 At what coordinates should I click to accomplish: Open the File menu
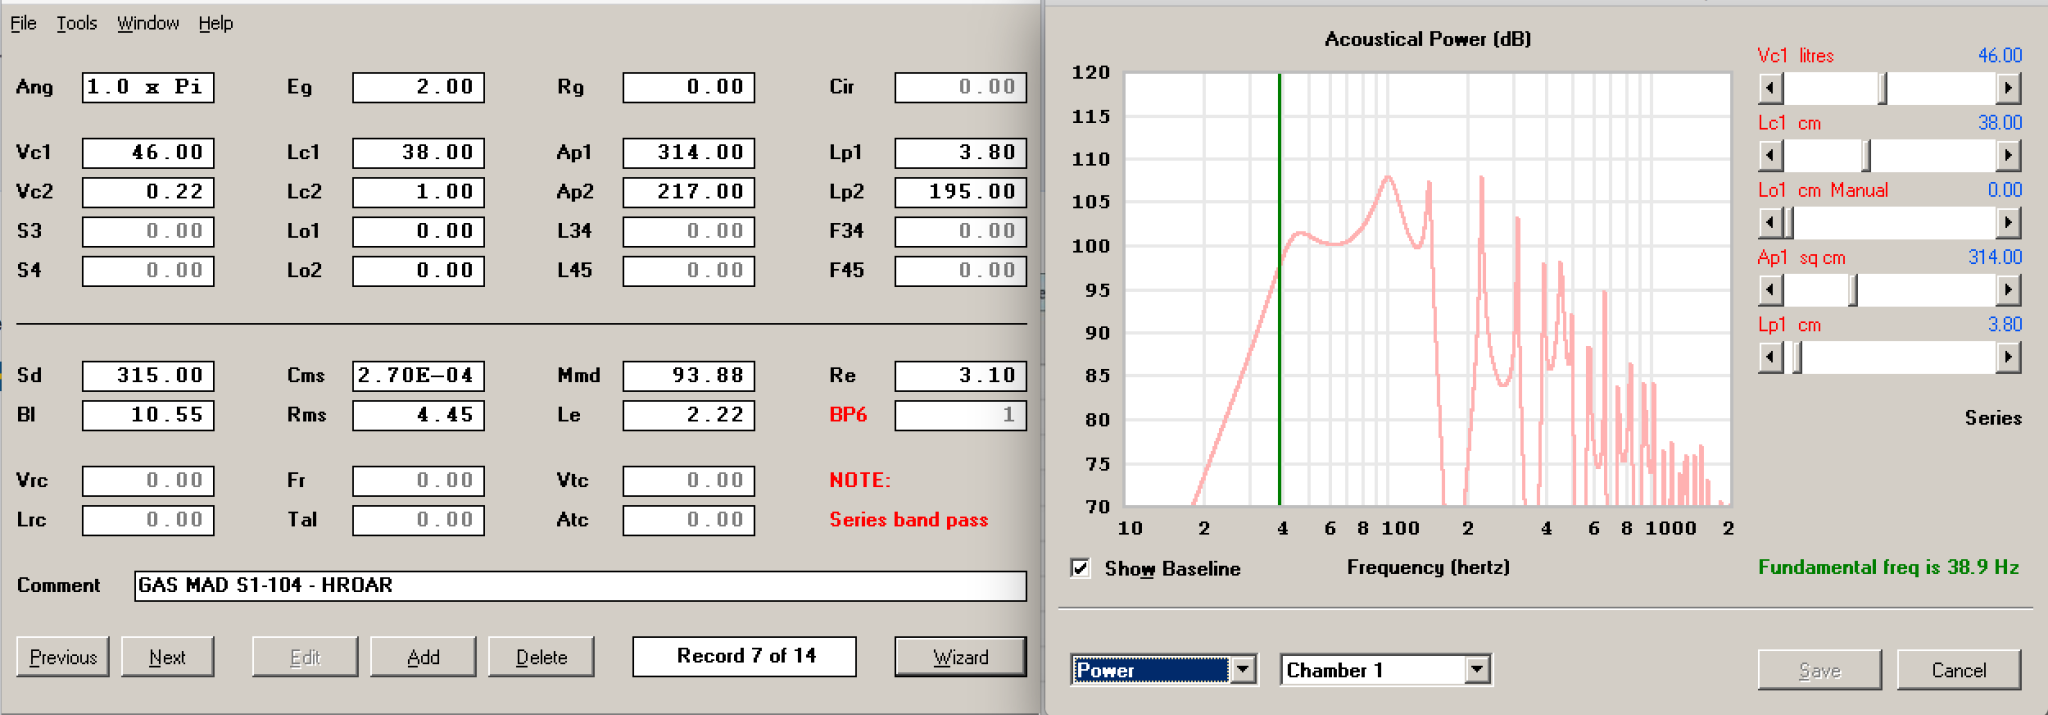tap(23, 23)
